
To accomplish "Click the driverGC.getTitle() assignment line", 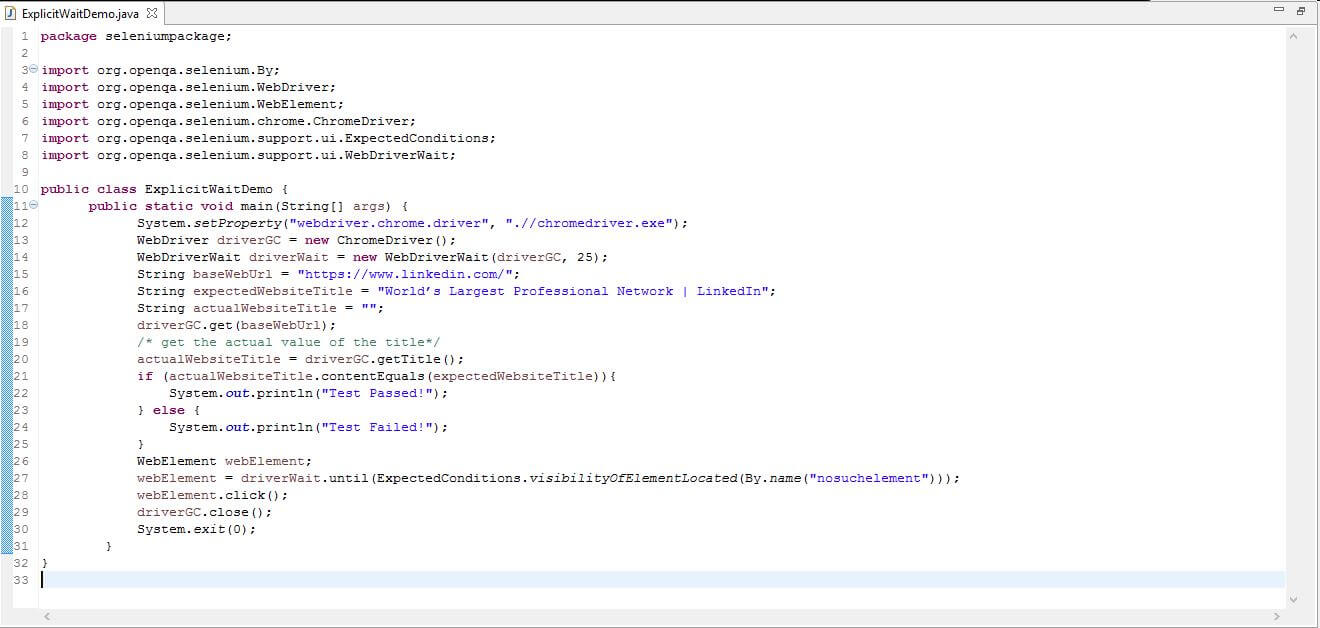I will click(301, 359).
